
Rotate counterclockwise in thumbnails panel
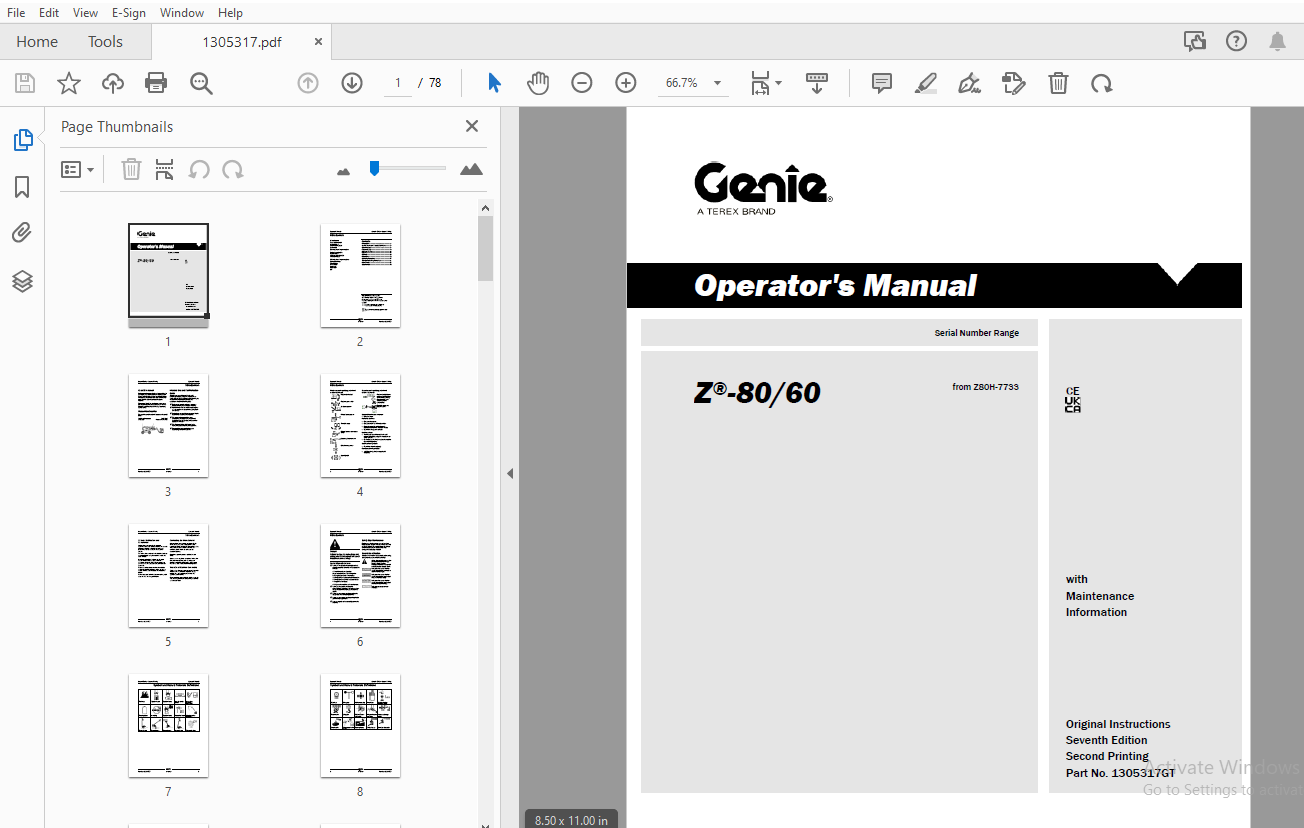tap(199, 169)
